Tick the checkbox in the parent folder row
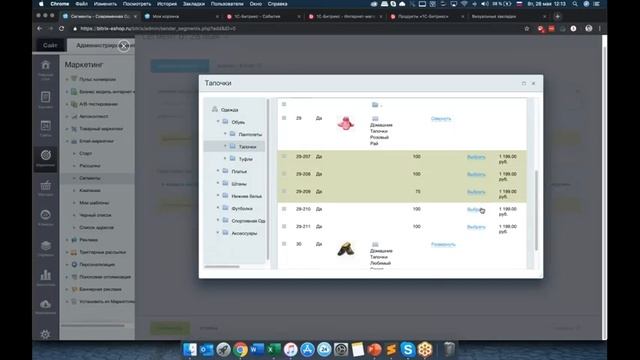This screenshot has width=640, height=360. click(x=284, y=104)
